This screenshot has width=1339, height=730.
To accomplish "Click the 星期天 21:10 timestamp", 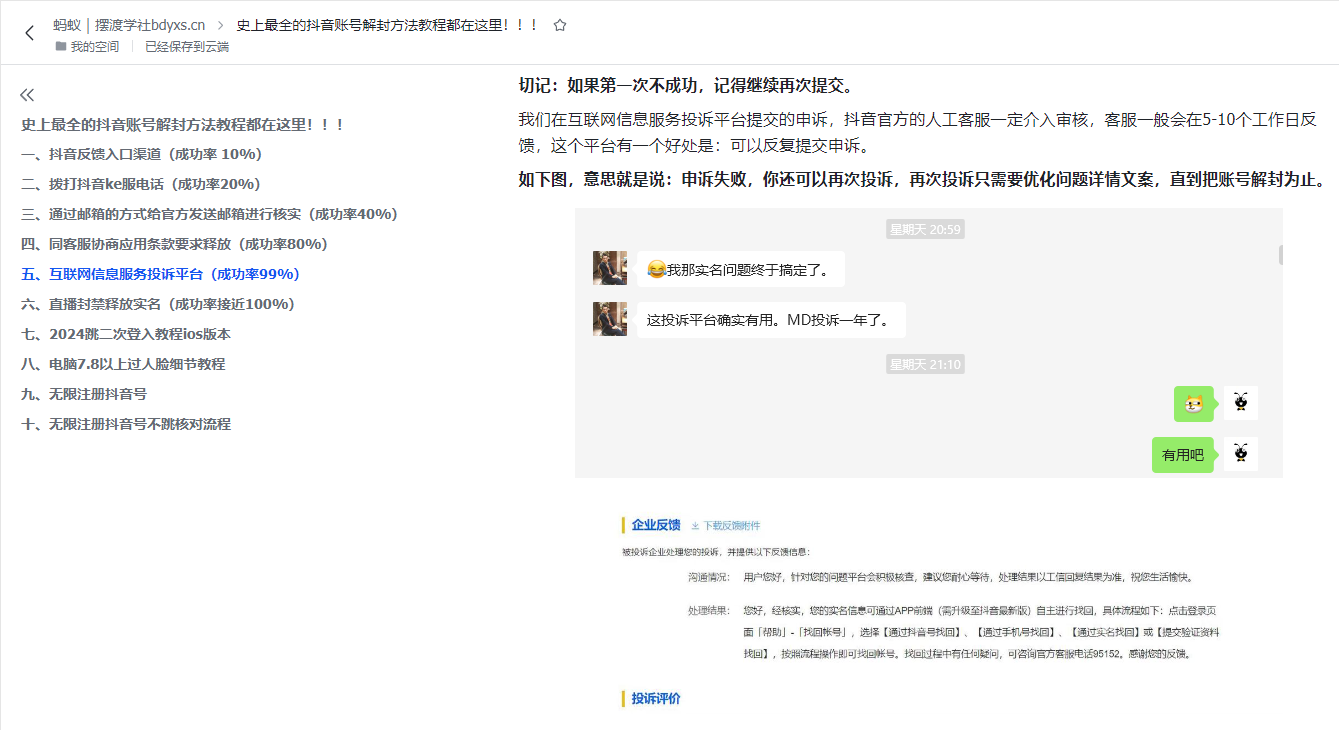I will tap(925, 365).
